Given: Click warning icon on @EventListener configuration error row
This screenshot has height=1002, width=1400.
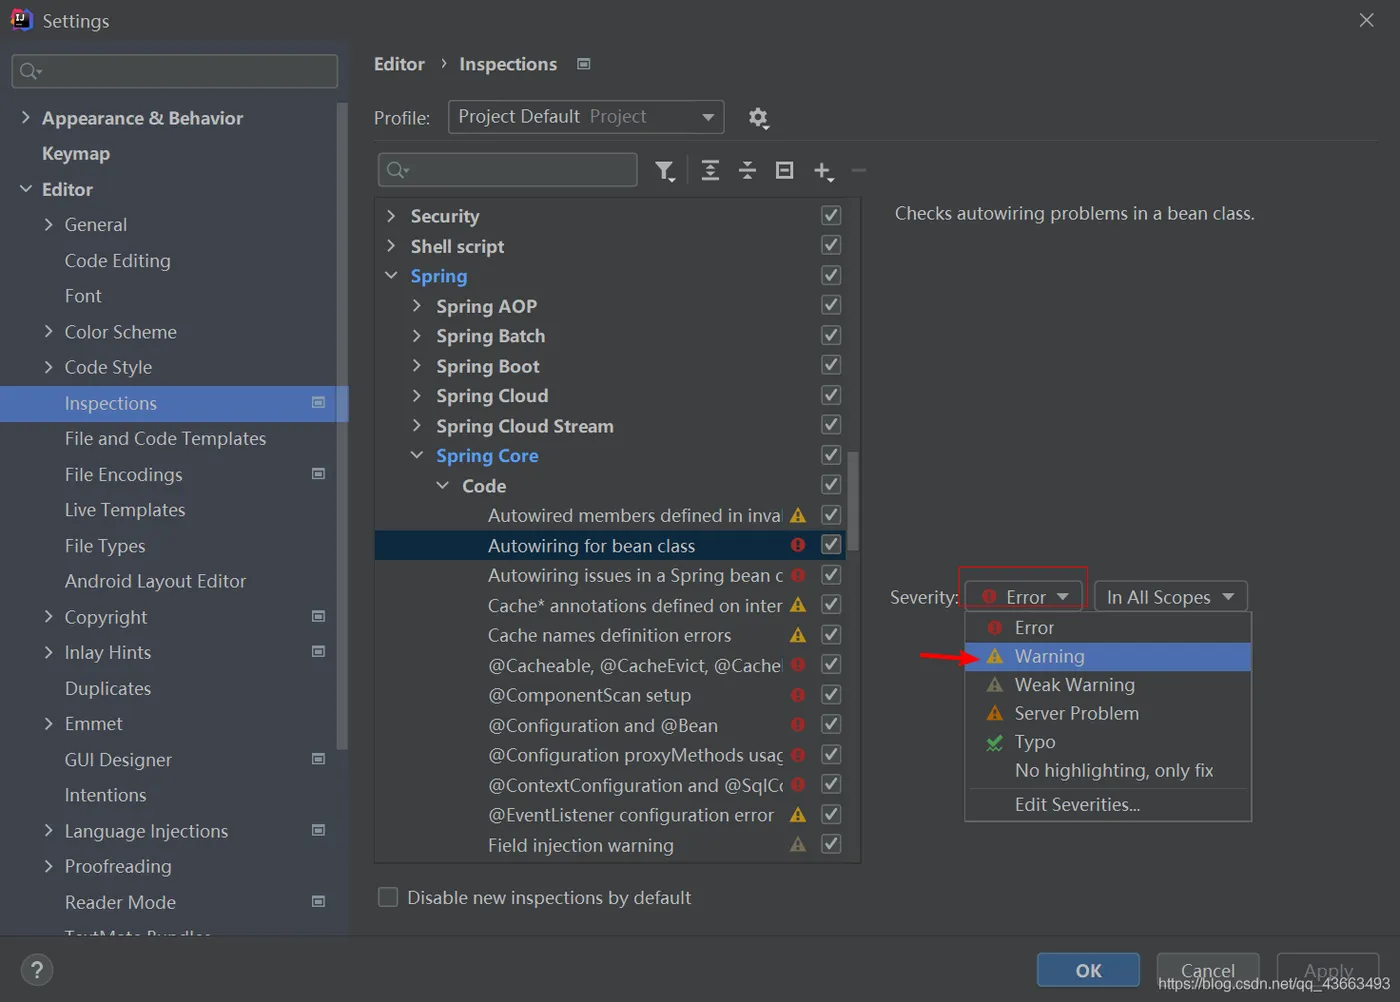Looking at the screenshot, I should pyautogui.click(x=798, y=815).
